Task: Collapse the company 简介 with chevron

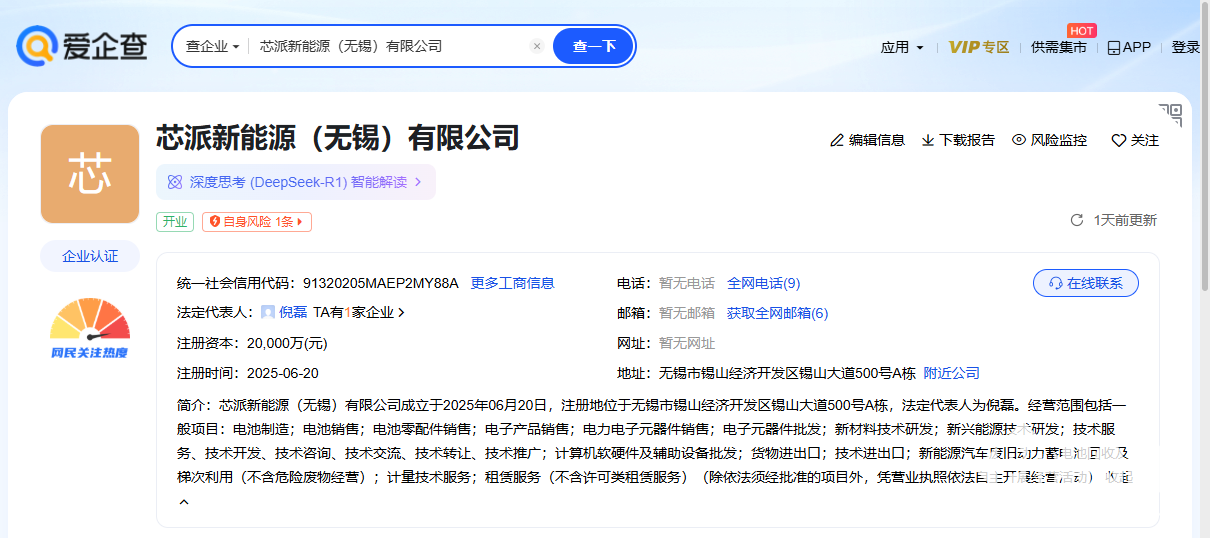Action: click(184, 502)
